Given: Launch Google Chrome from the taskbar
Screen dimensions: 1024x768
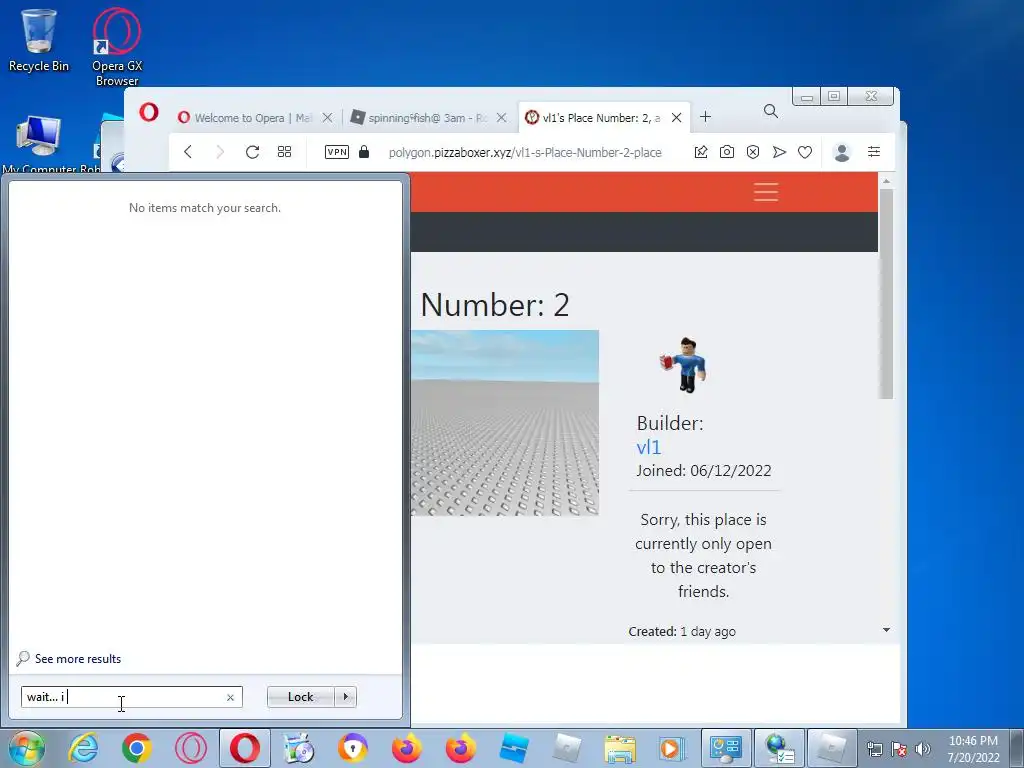Looking at the screenshot, I should (136, 748).
